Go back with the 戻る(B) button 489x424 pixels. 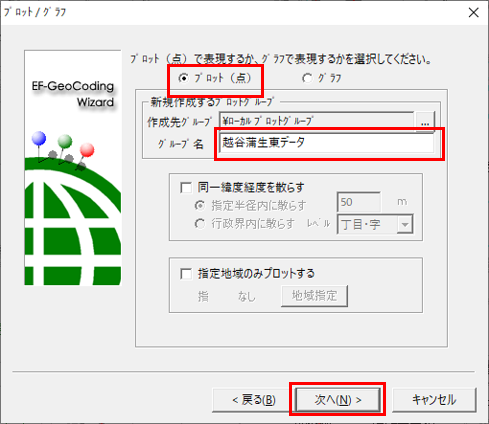click(254, 400)
